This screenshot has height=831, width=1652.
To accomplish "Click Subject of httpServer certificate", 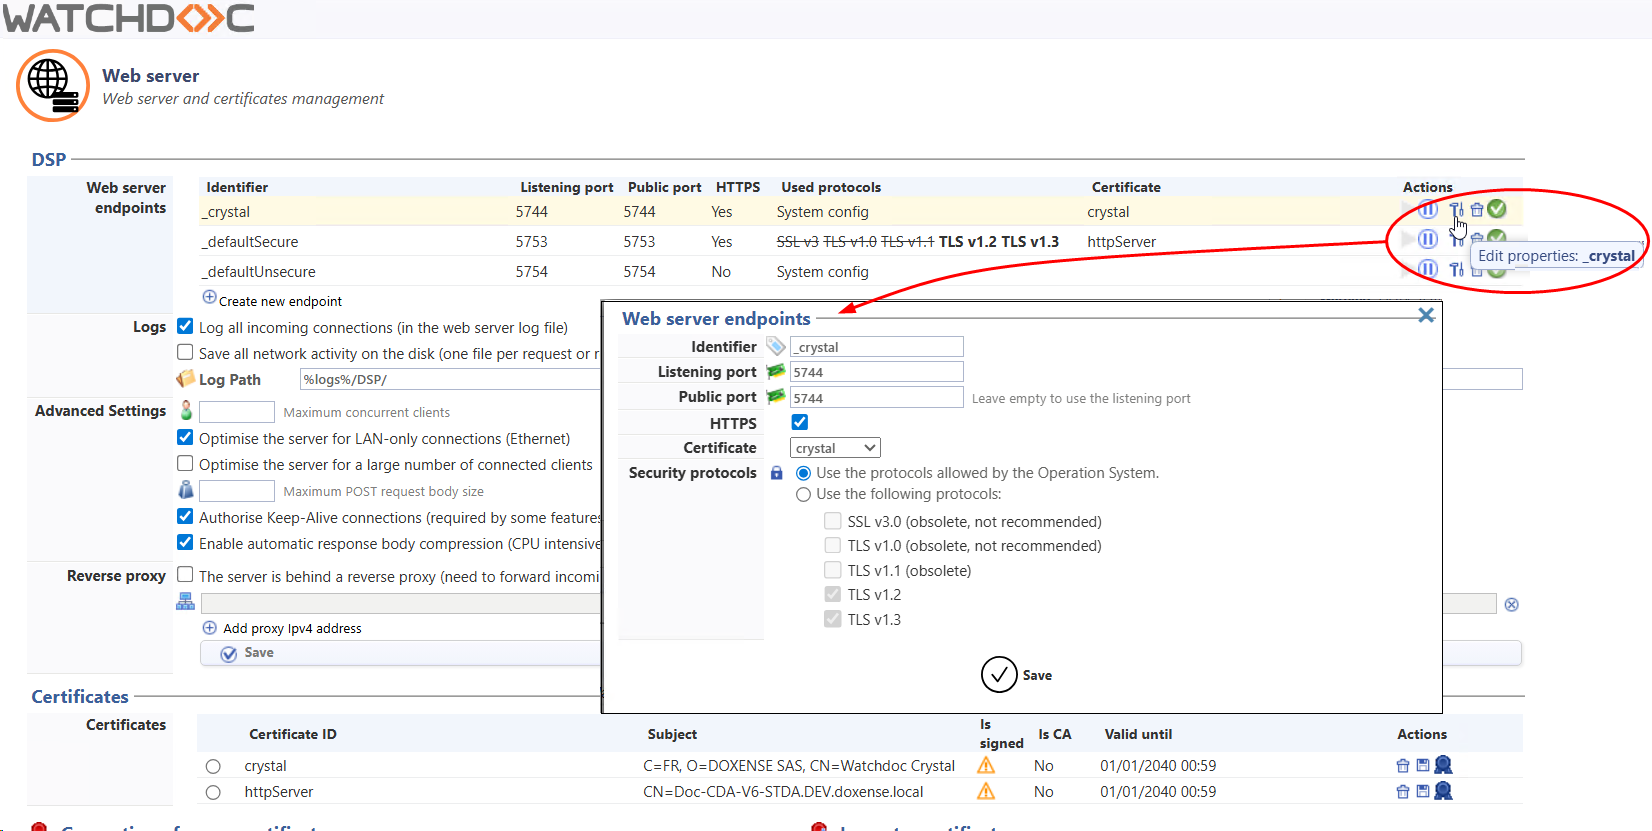I will 783,792.
